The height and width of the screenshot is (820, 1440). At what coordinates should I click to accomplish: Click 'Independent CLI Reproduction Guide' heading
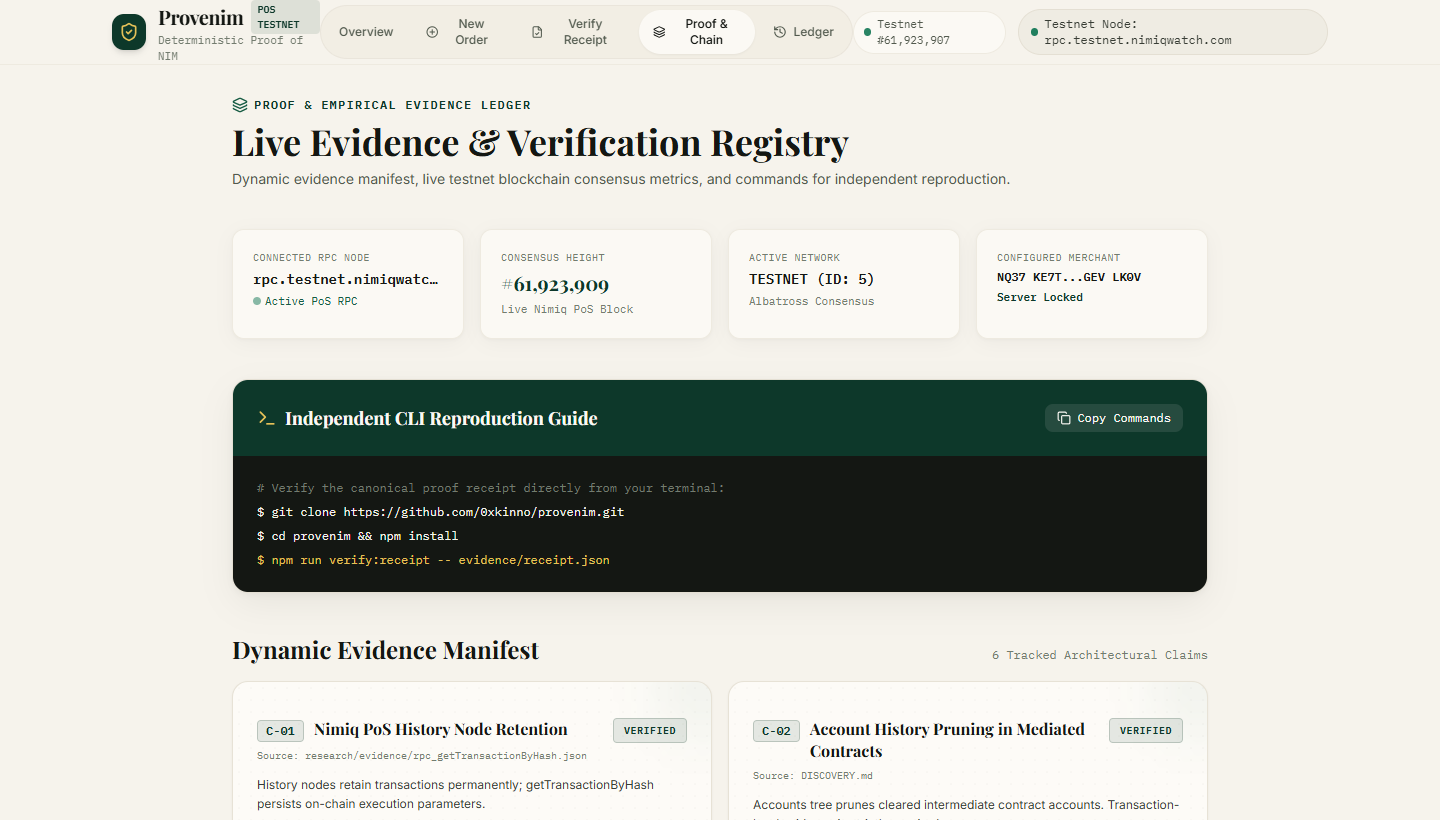[x=441, y=418]
